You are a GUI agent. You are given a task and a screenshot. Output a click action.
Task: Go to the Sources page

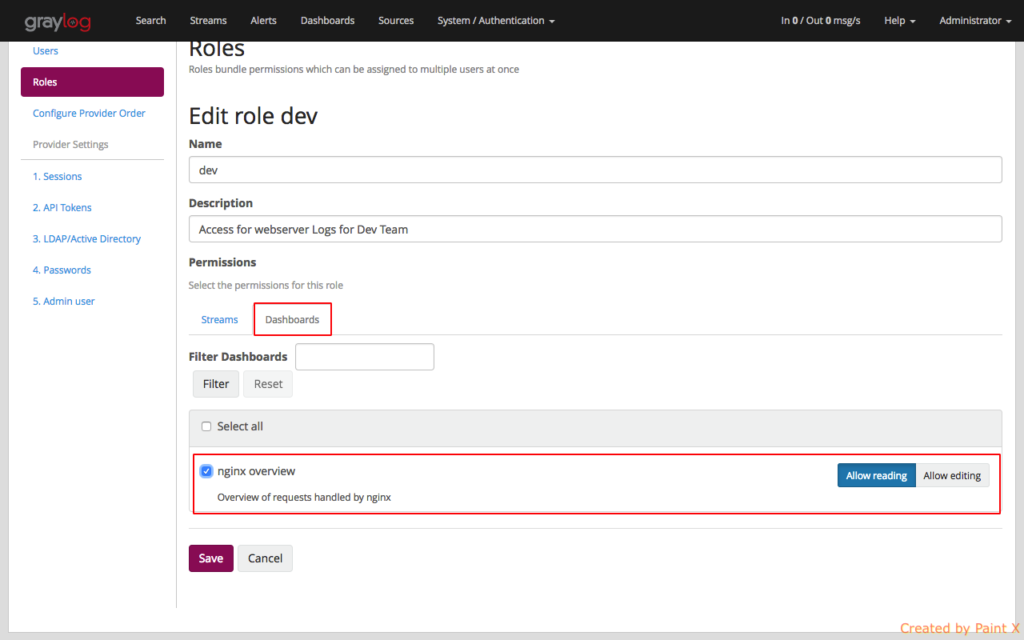point(395,20)
